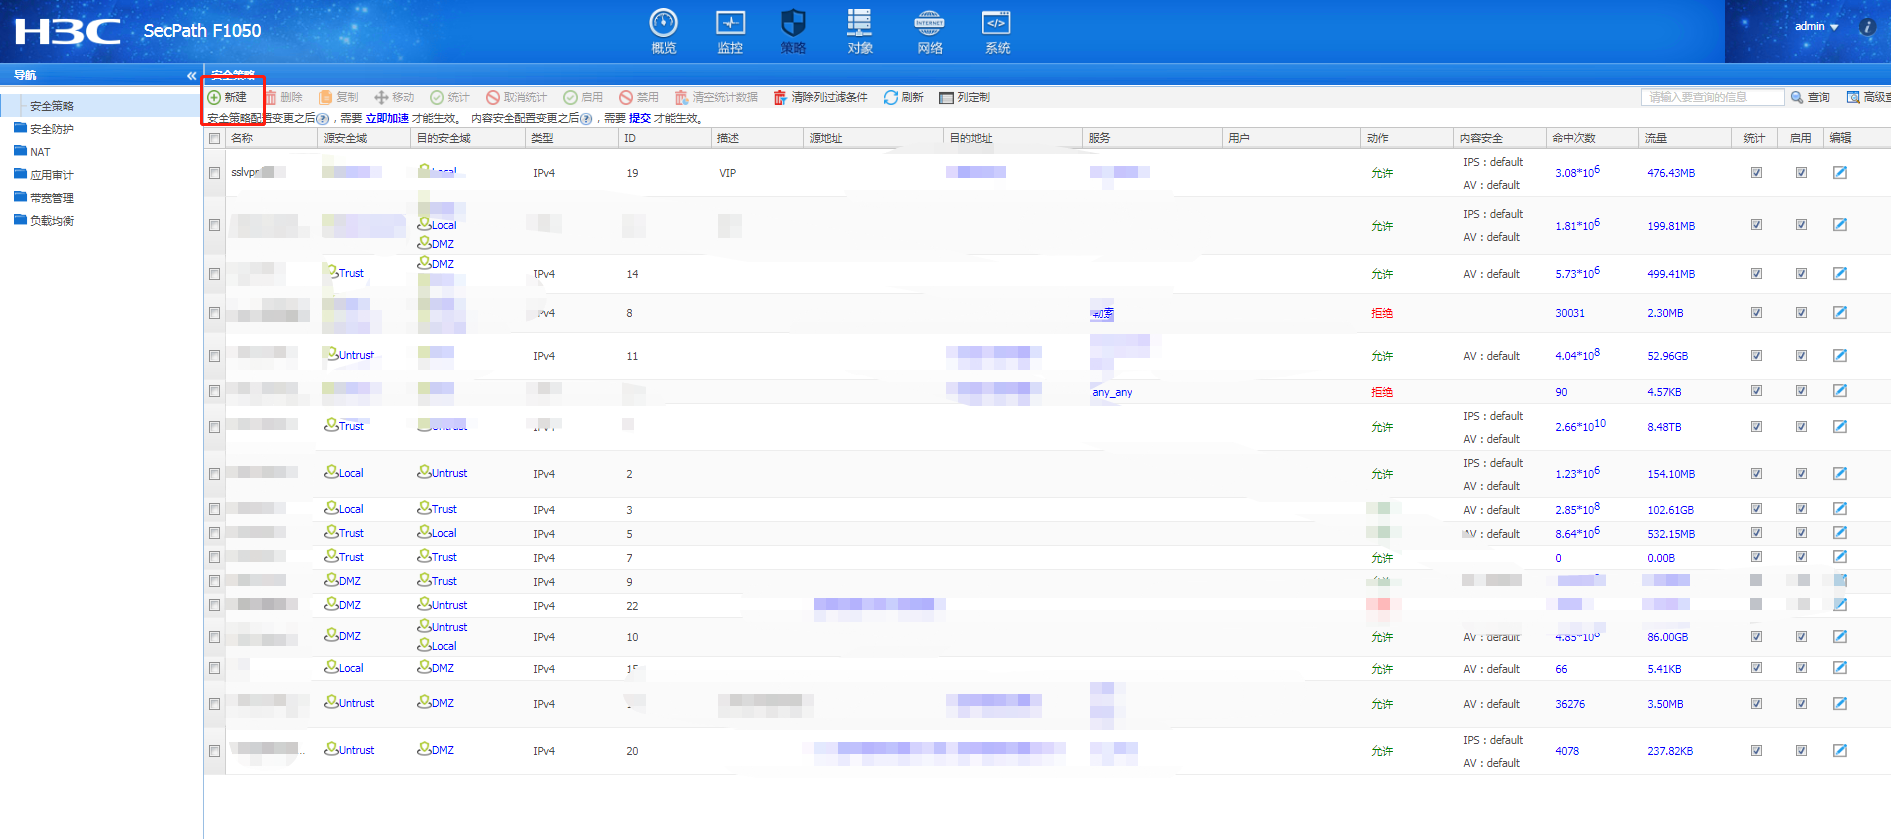Click the 立即加速 link

[x=387, y=118]
